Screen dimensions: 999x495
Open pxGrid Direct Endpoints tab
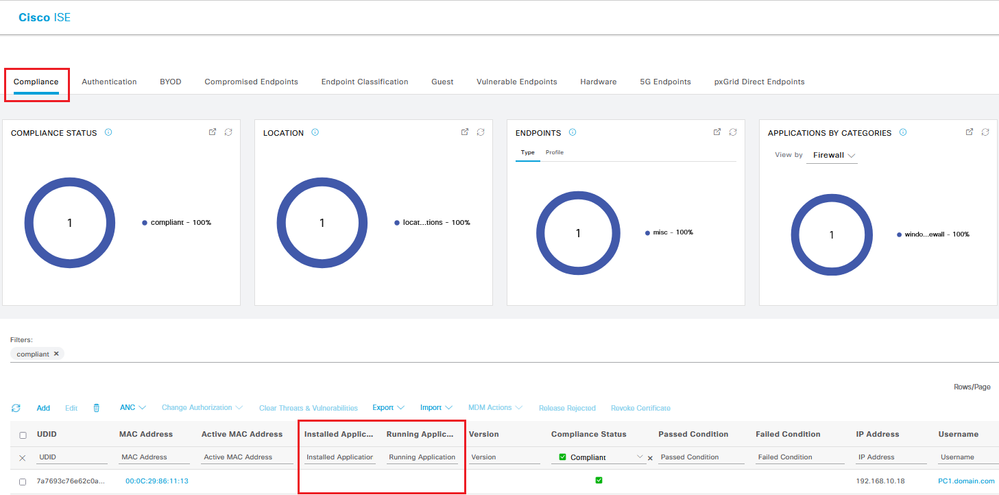(x=759, y=82)
